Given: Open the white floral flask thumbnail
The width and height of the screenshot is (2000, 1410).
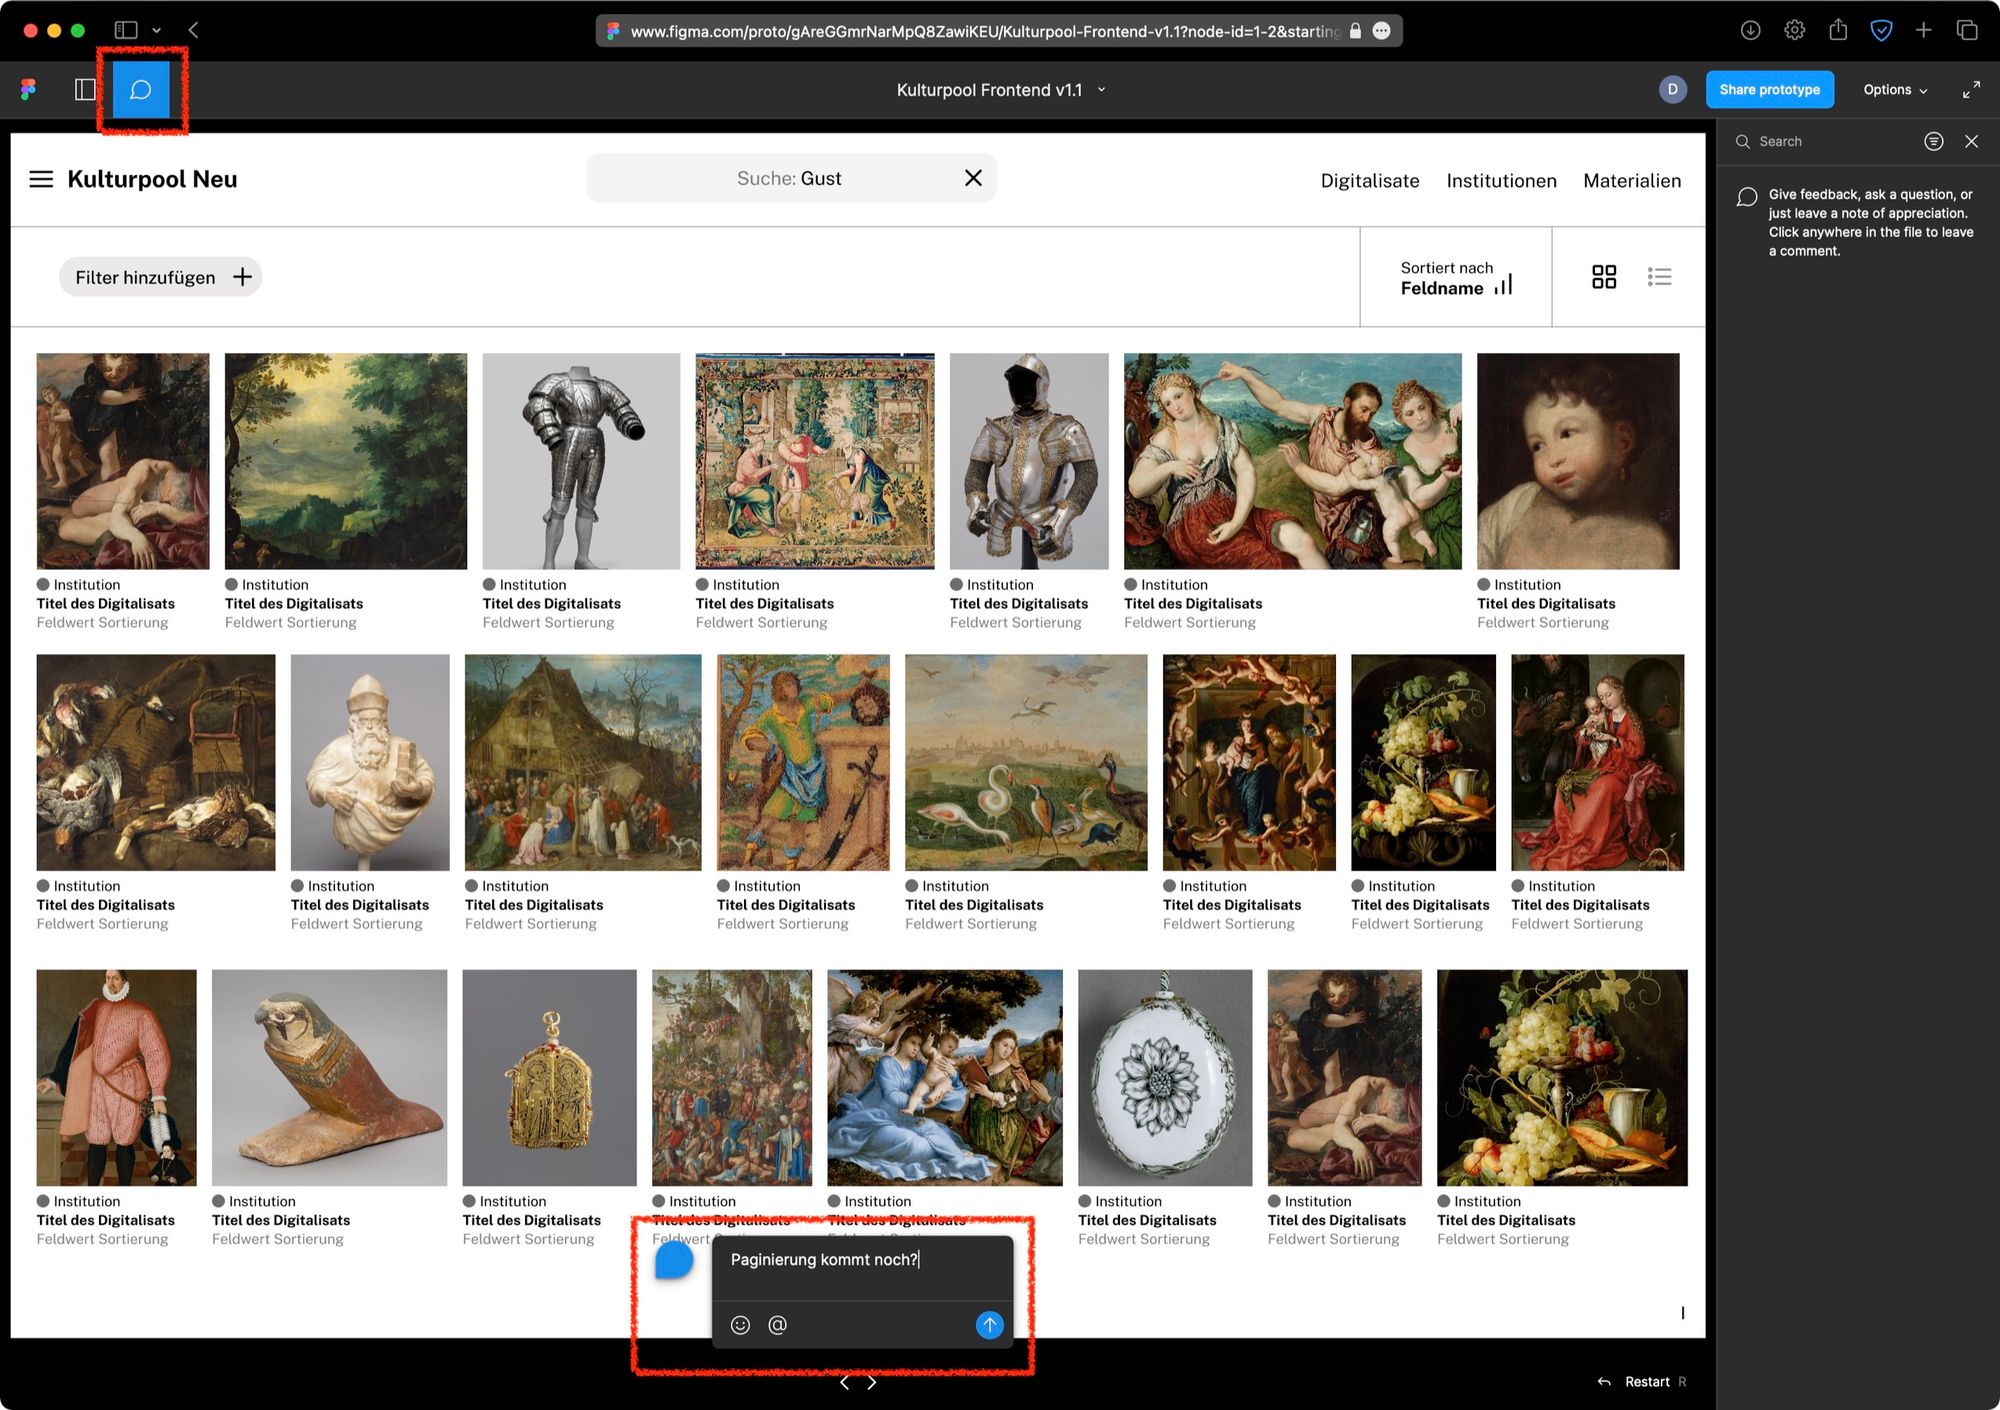Looking at the screenshot, I should click(x=1165, y=1078).
